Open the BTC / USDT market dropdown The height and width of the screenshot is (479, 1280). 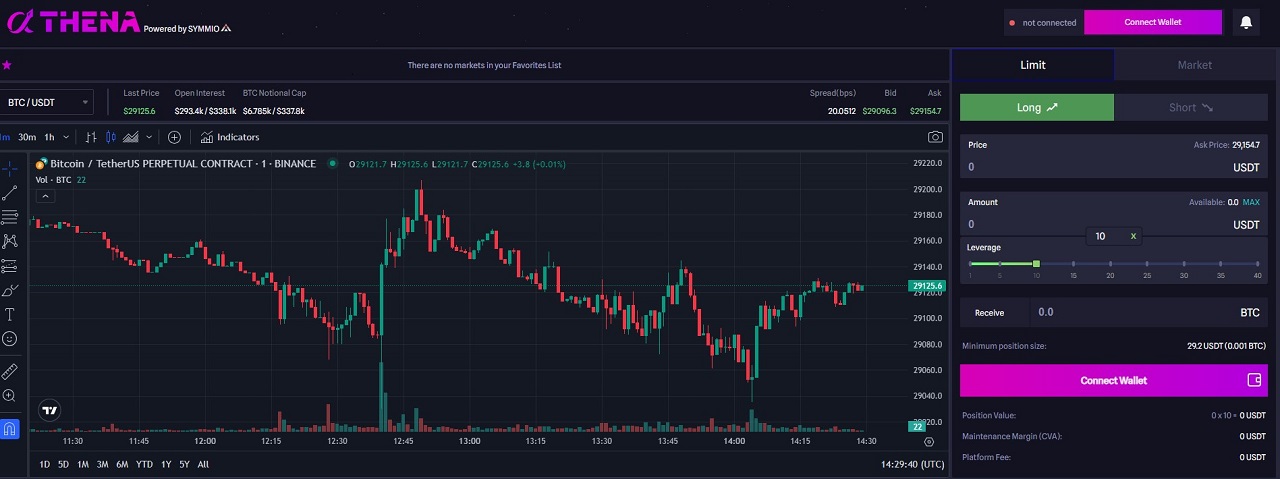[x=47, y=102]
